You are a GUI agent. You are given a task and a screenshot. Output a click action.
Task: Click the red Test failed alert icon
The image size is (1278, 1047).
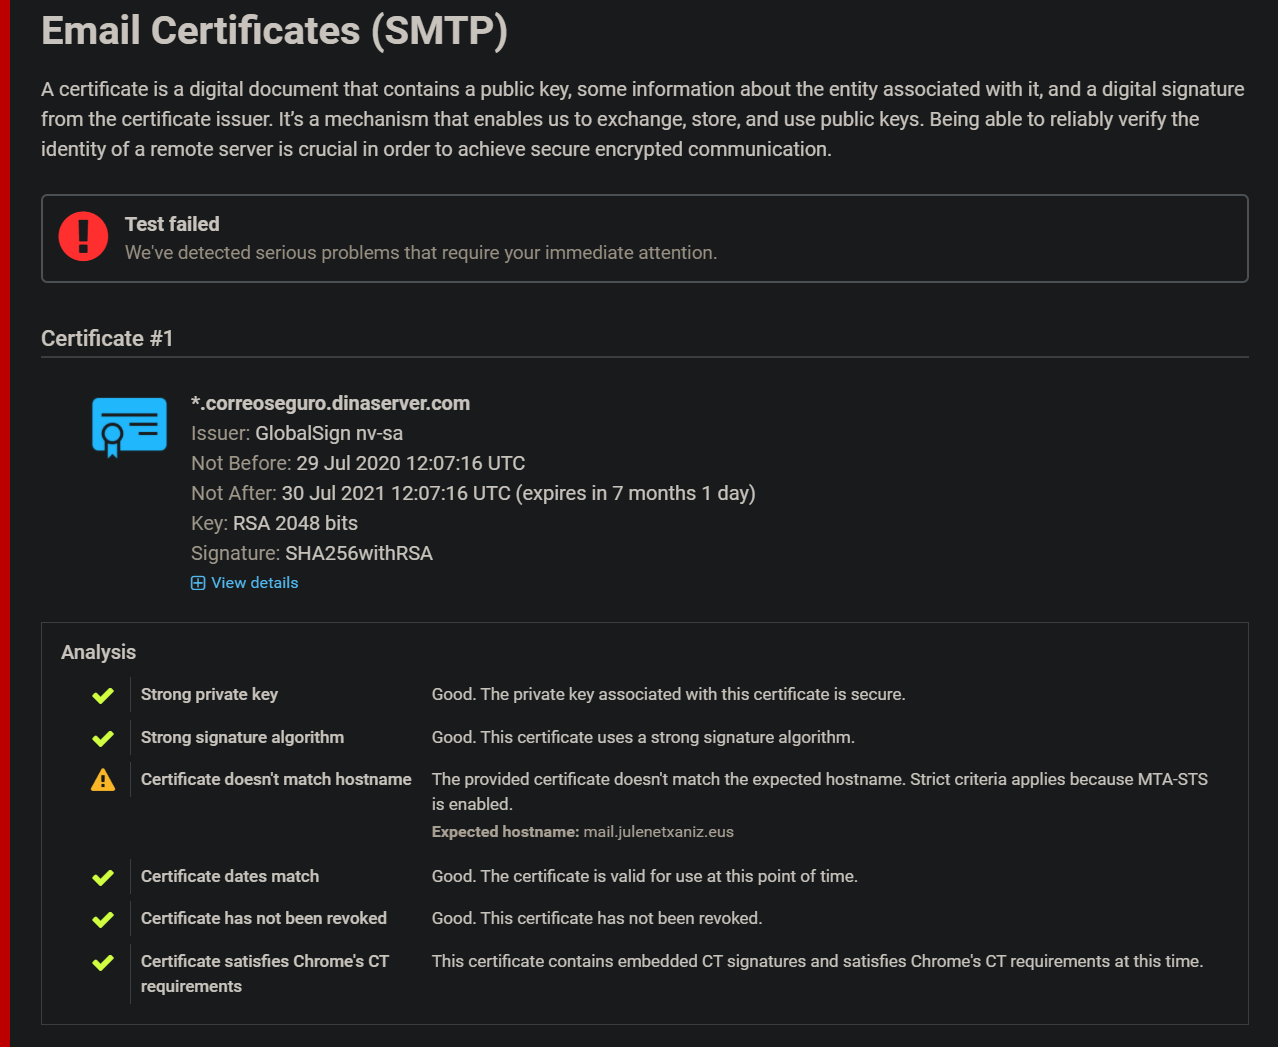pyautogui.click(x=83, y=236)
